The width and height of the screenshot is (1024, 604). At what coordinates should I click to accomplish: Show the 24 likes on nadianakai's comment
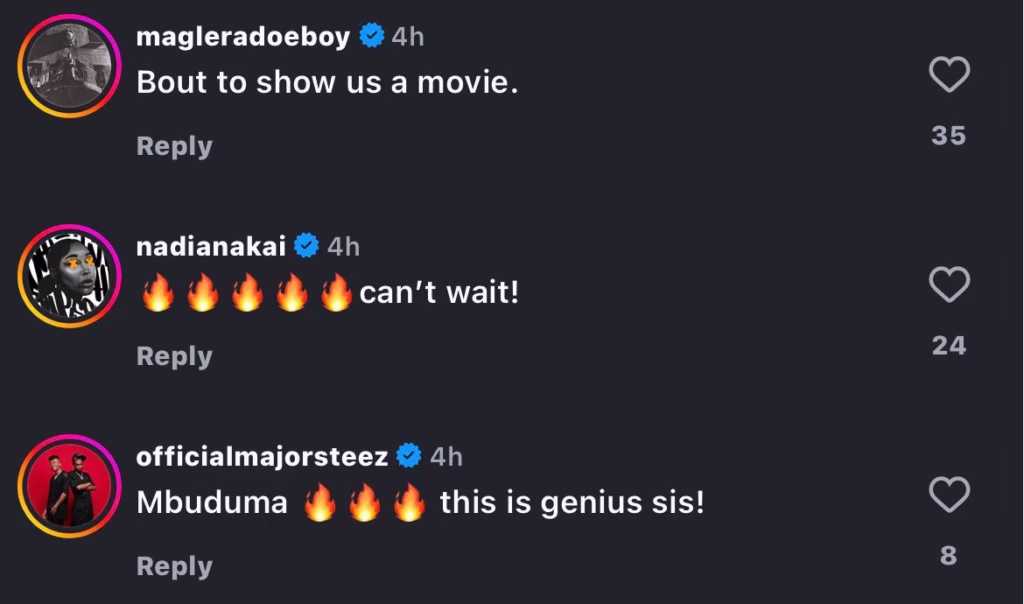tap(949, 346)
